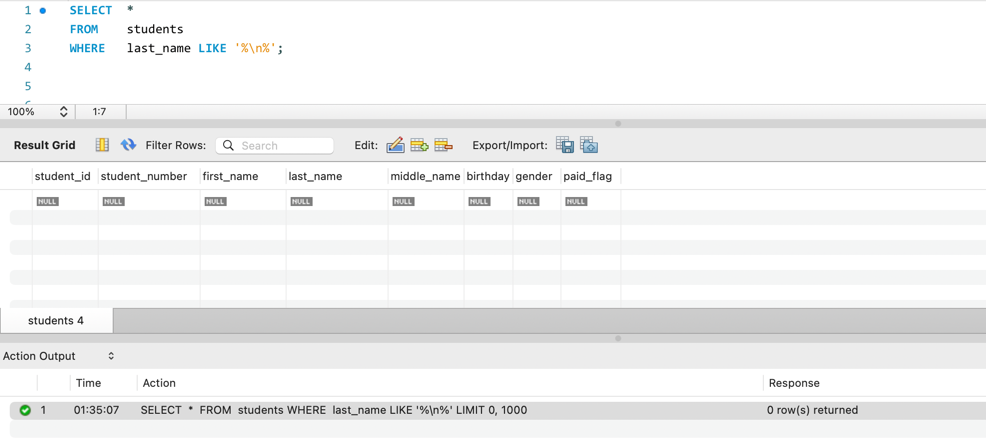Screen dimensions: 986x445
Task: Open the editor zoom 100% stepper
Action: pos(64,112)
